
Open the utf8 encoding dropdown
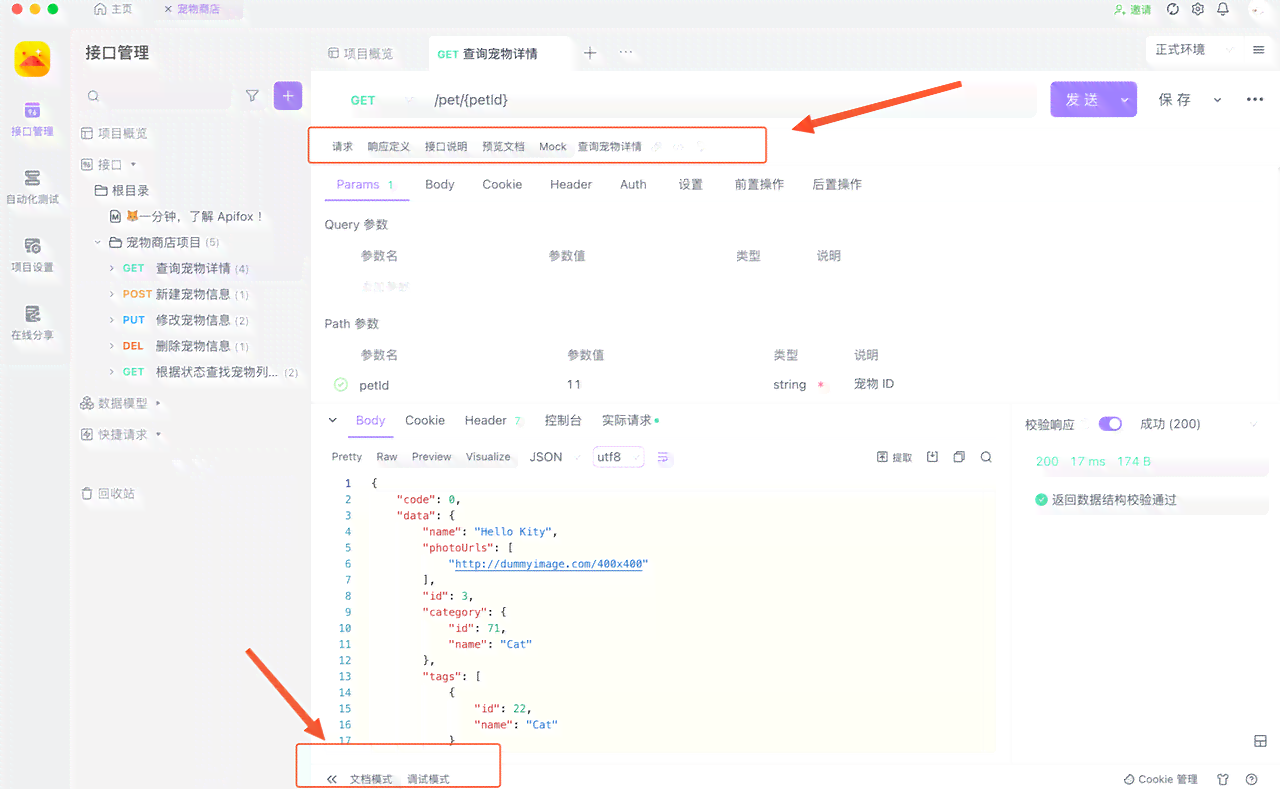[618, 457]
